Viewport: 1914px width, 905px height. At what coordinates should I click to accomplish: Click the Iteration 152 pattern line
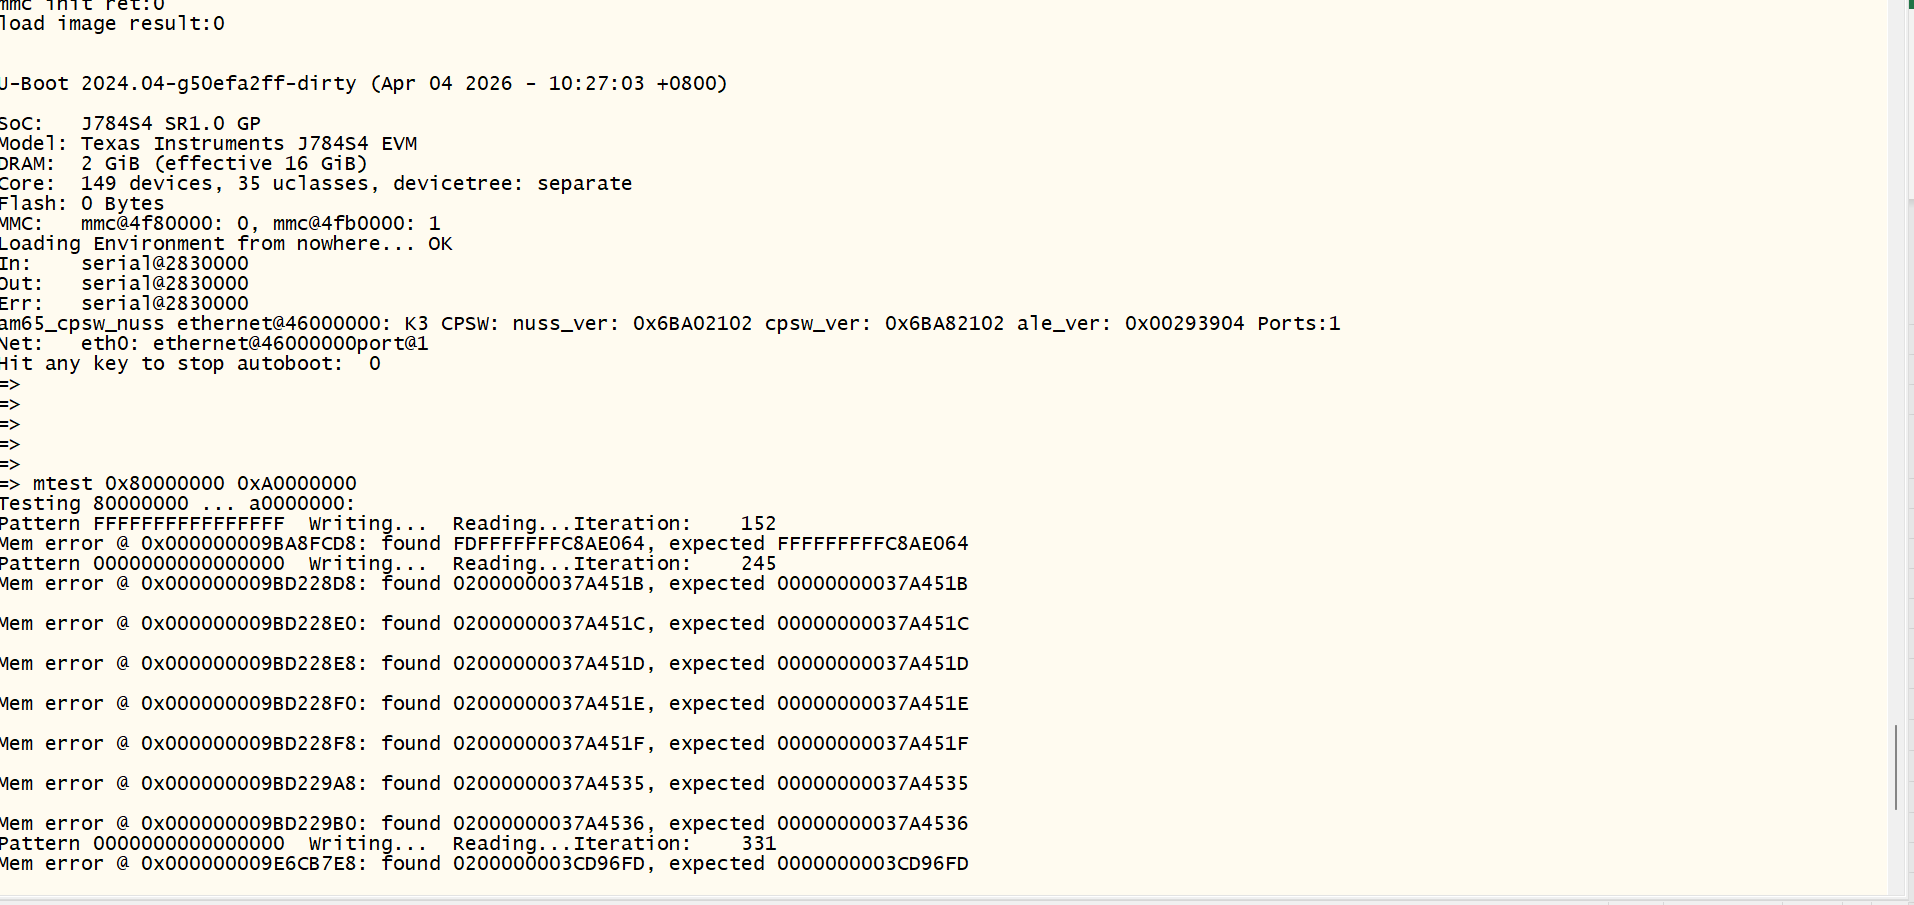(388, 523)
